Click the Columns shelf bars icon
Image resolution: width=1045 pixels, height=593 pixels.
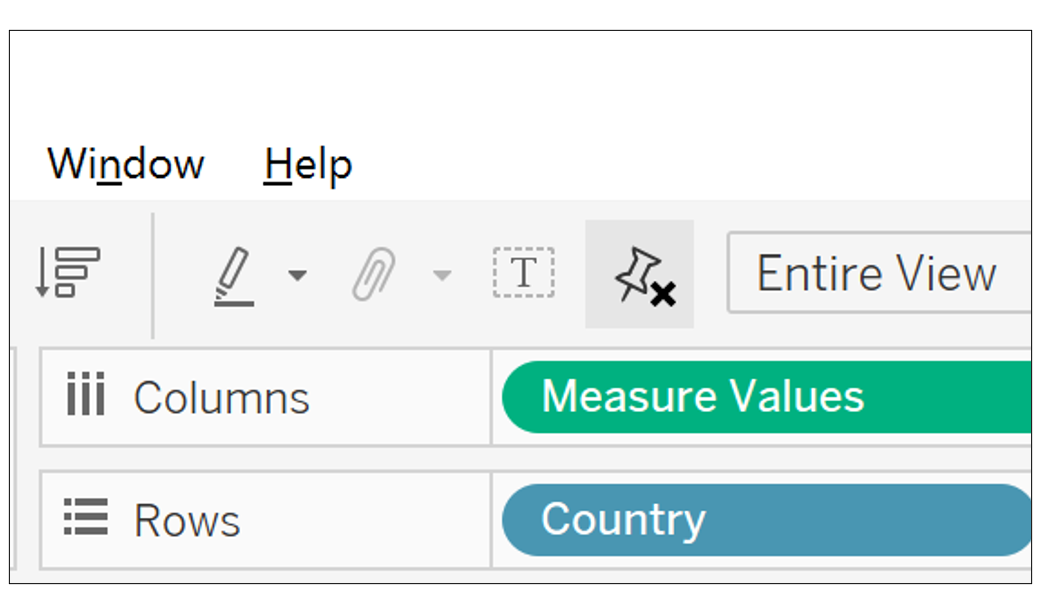click(86, 397)
